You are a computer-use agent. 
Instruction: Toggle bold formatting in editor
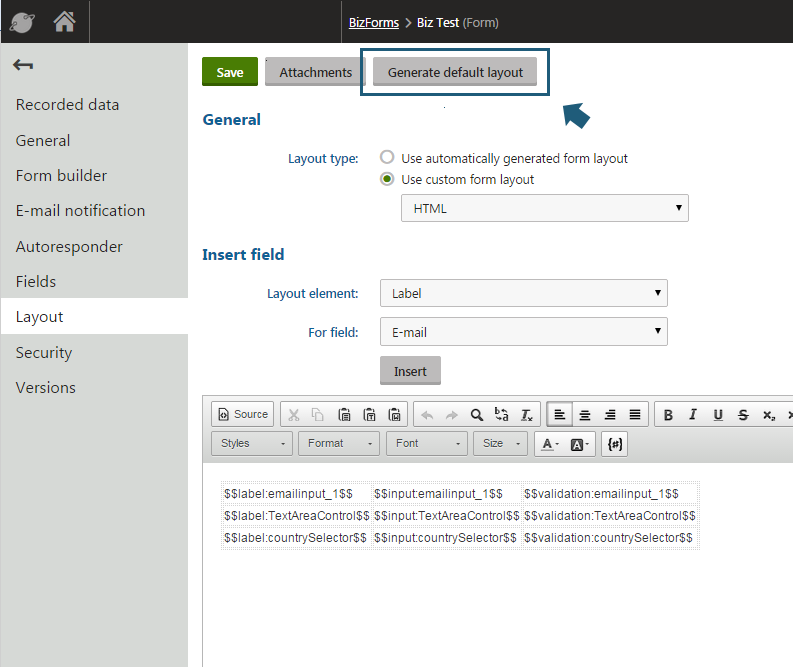point(668,414)
